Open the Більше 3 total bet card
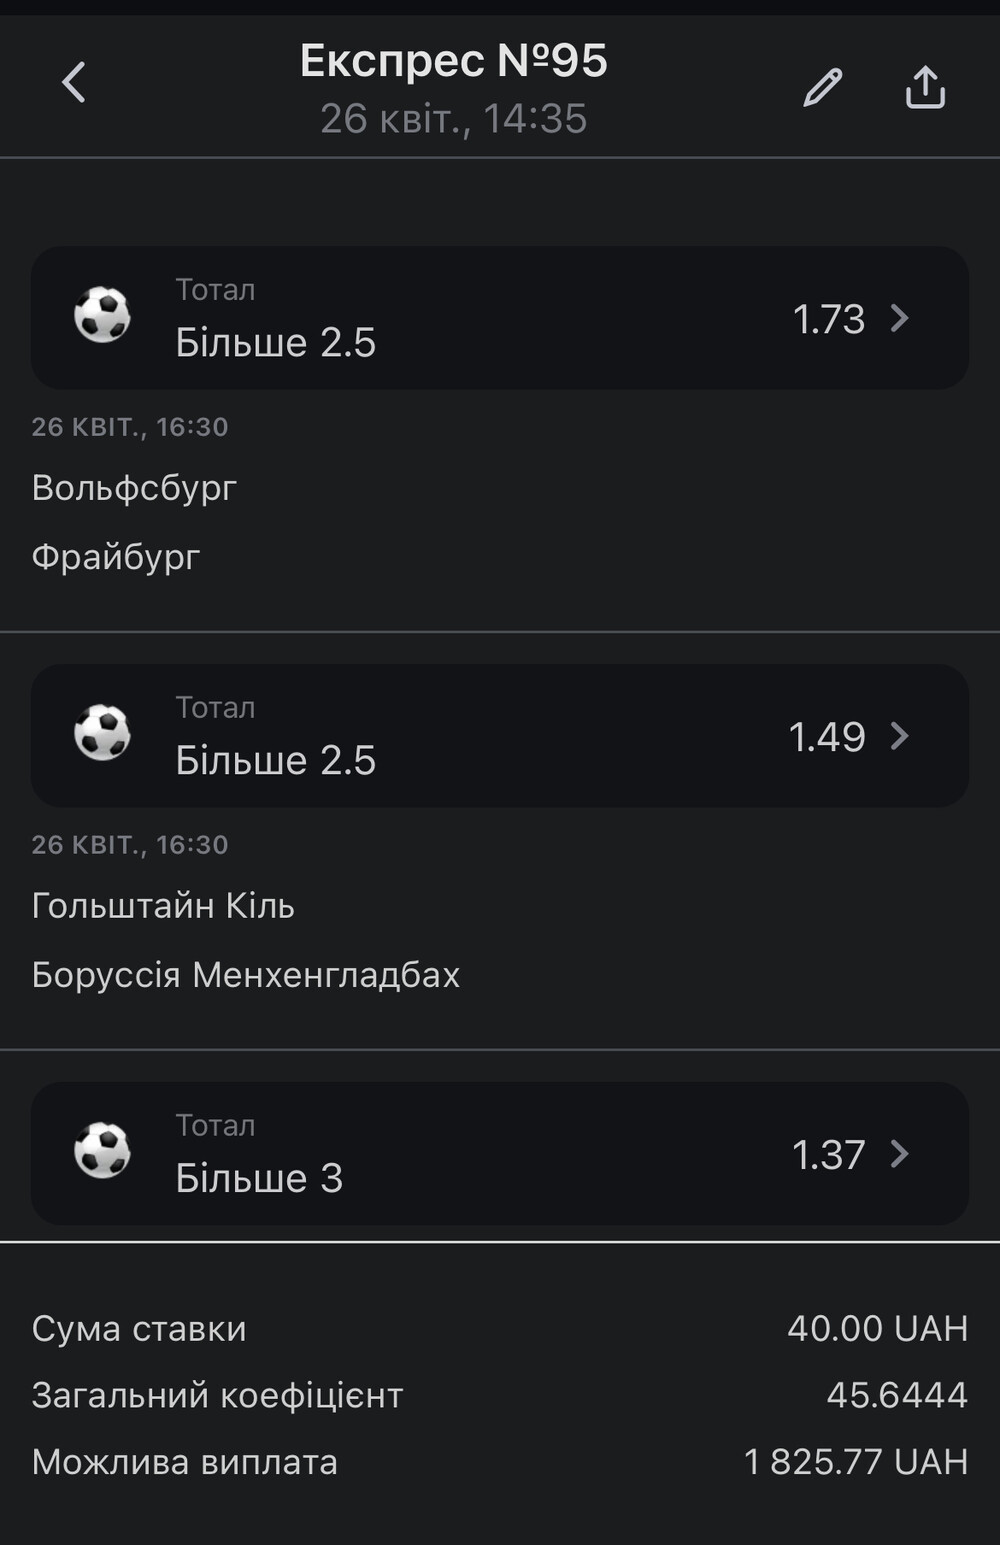The image size is (1000, 1545). 500,1154
